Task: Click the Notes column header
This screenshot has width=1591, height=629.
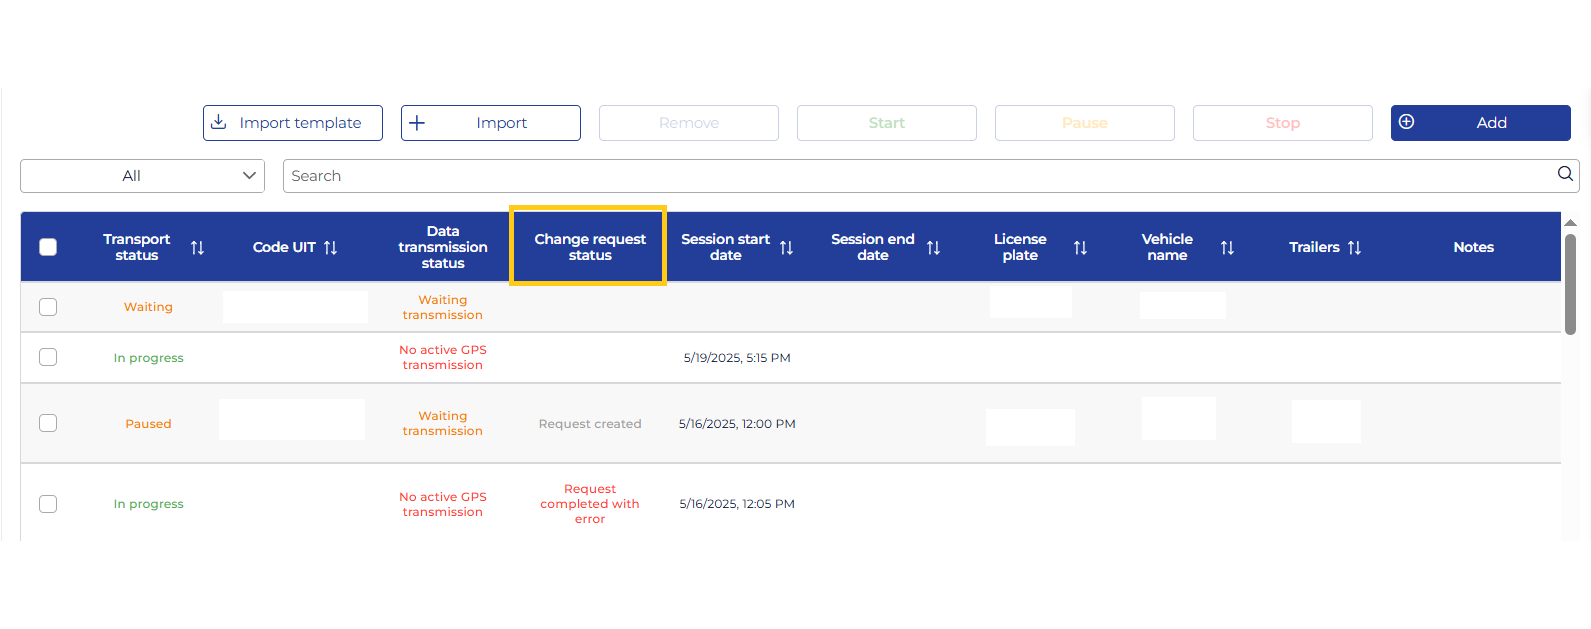Action: (x=1473, y=247)
